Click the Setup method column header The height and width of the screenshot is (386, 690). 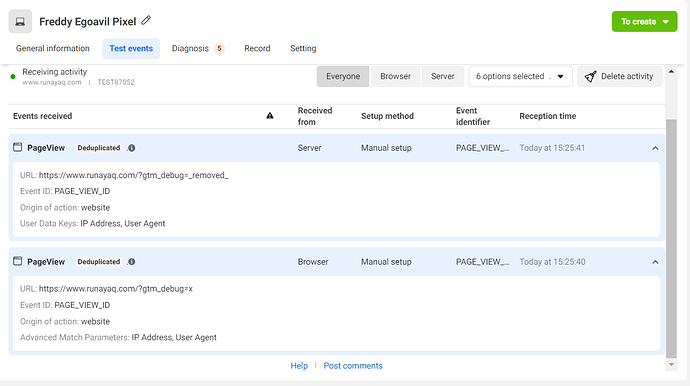click(387, 116)
